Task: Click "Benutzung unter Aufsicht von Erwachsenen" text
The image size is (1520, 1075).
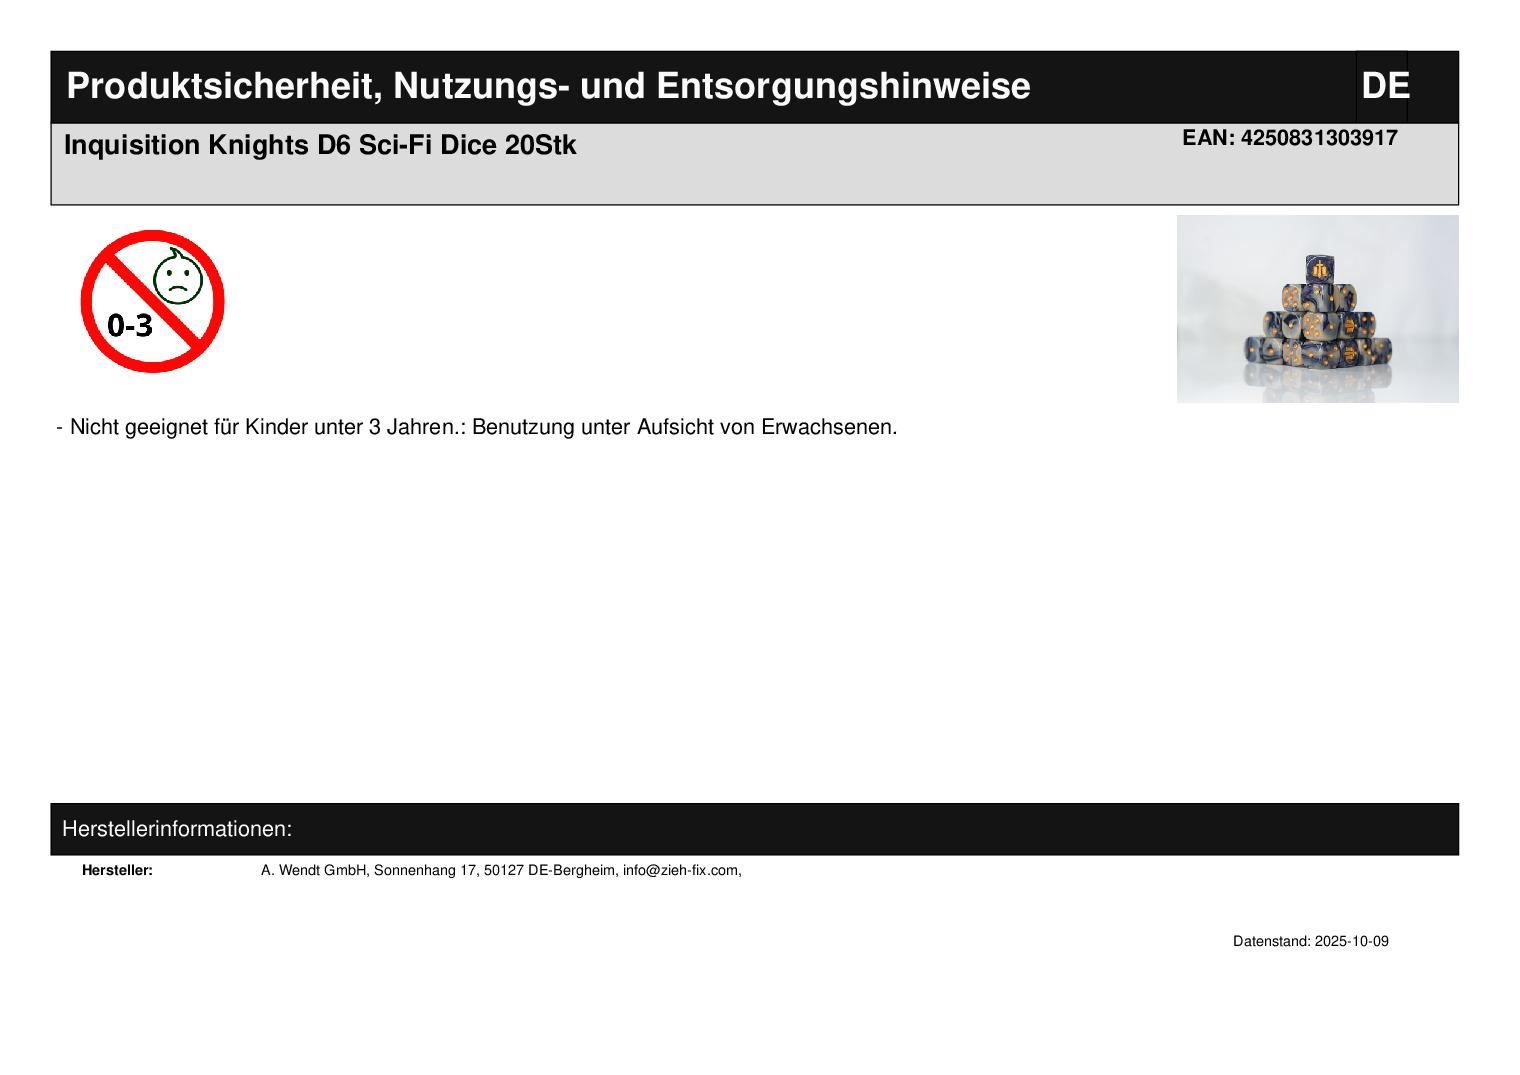Action: (x=684, y=427)
